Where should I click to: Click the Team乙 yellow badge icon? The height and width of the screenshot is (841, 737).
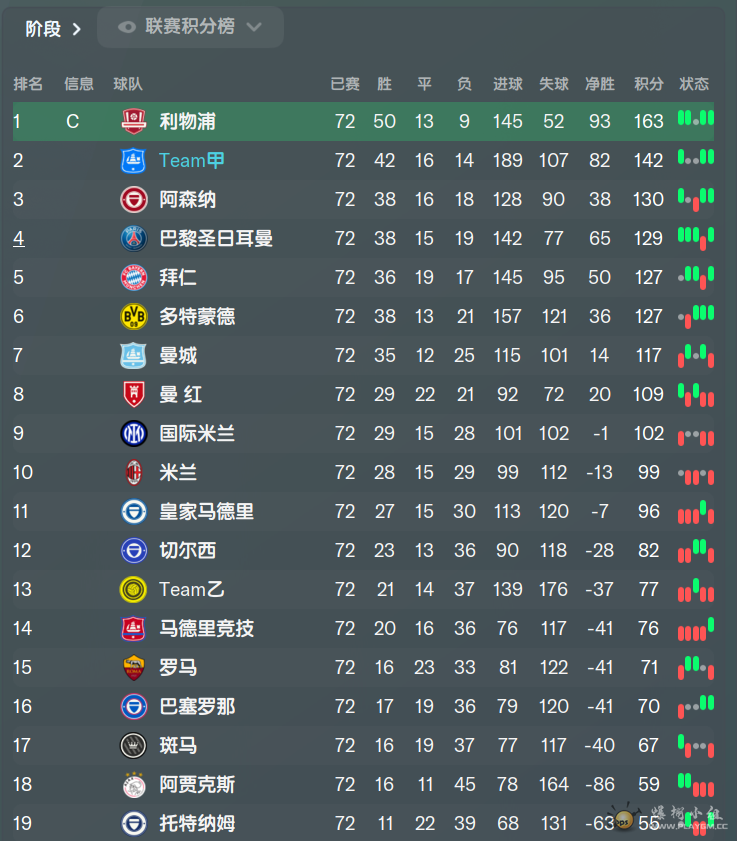tap(133, 589)
